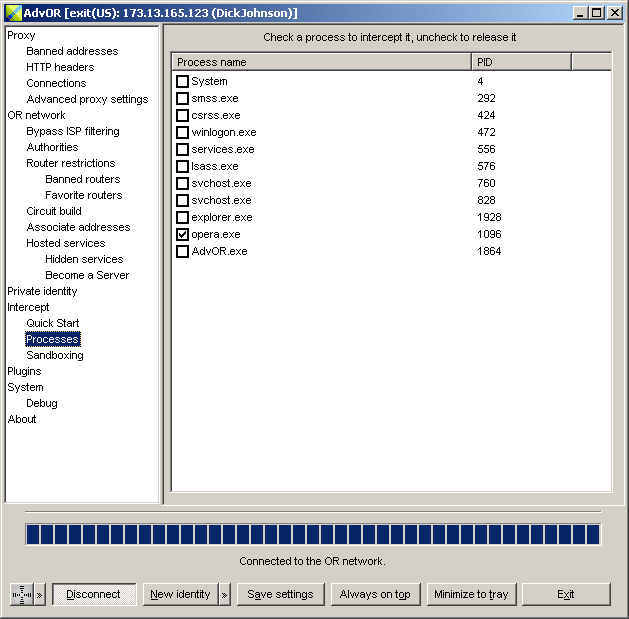Check the services.exe checkbox

point(183,149)
